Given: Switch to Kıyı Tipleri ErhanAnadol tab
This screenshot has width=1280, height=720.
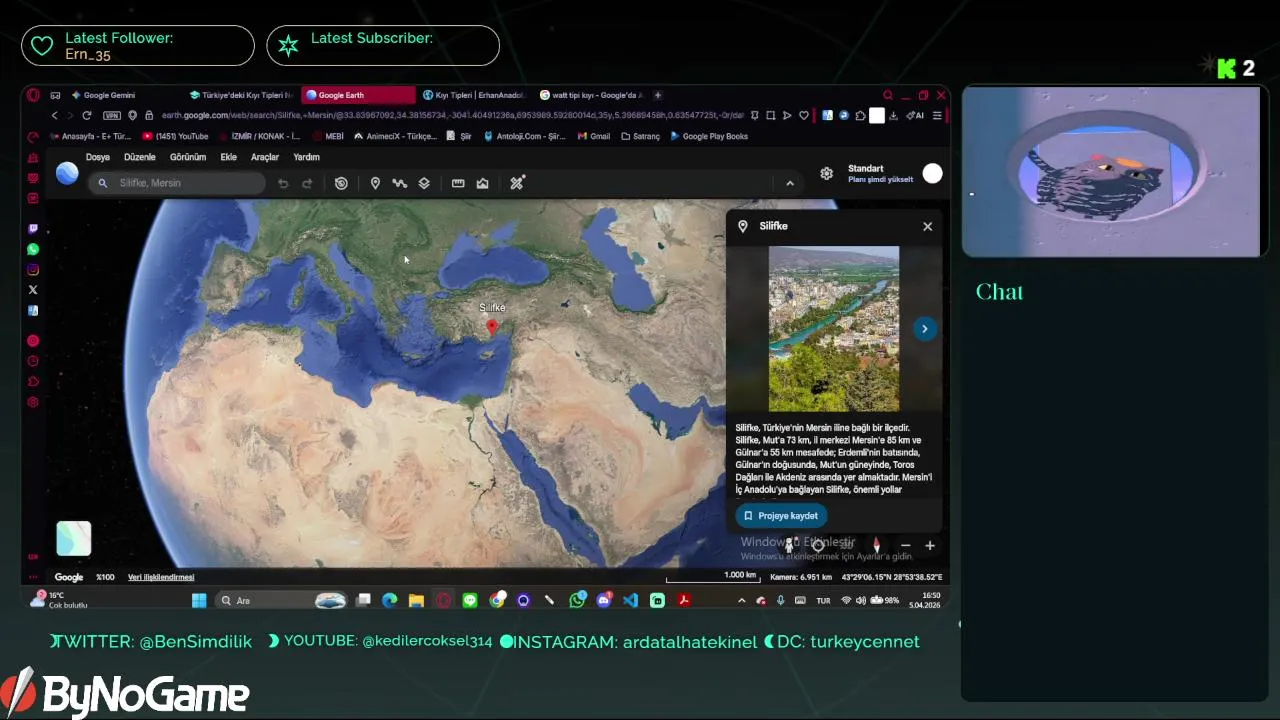Looking at the screenshot, I should click(x=475, y=95).
